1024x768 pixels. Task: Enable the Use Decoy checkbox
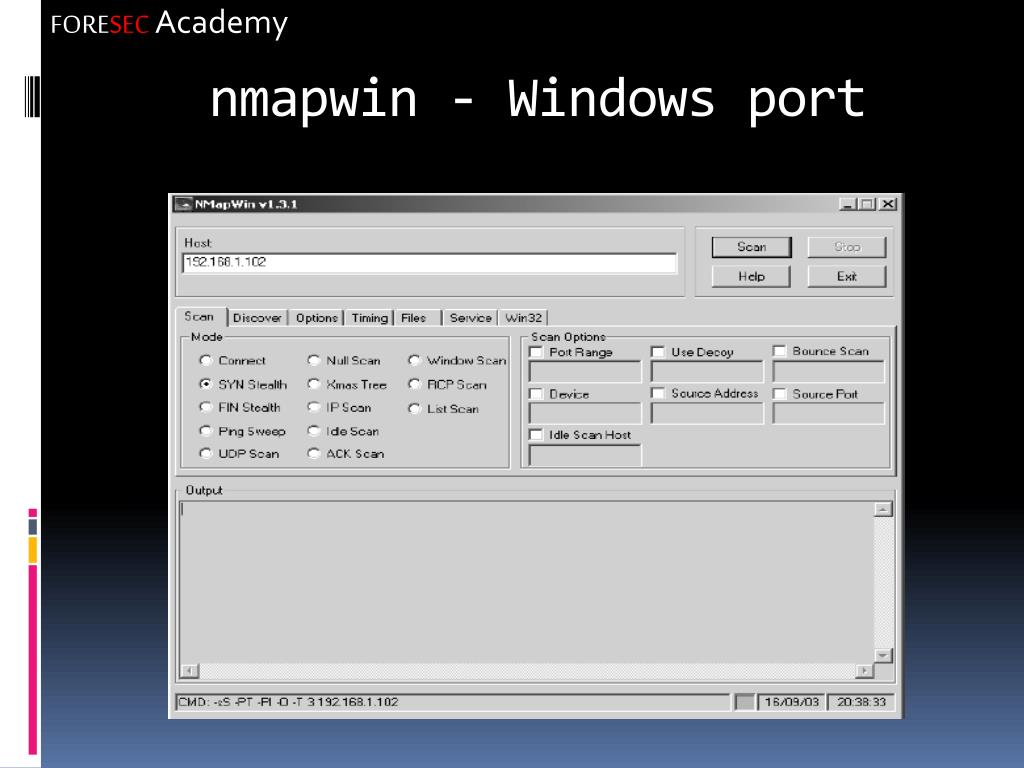(x=658, y=352)
